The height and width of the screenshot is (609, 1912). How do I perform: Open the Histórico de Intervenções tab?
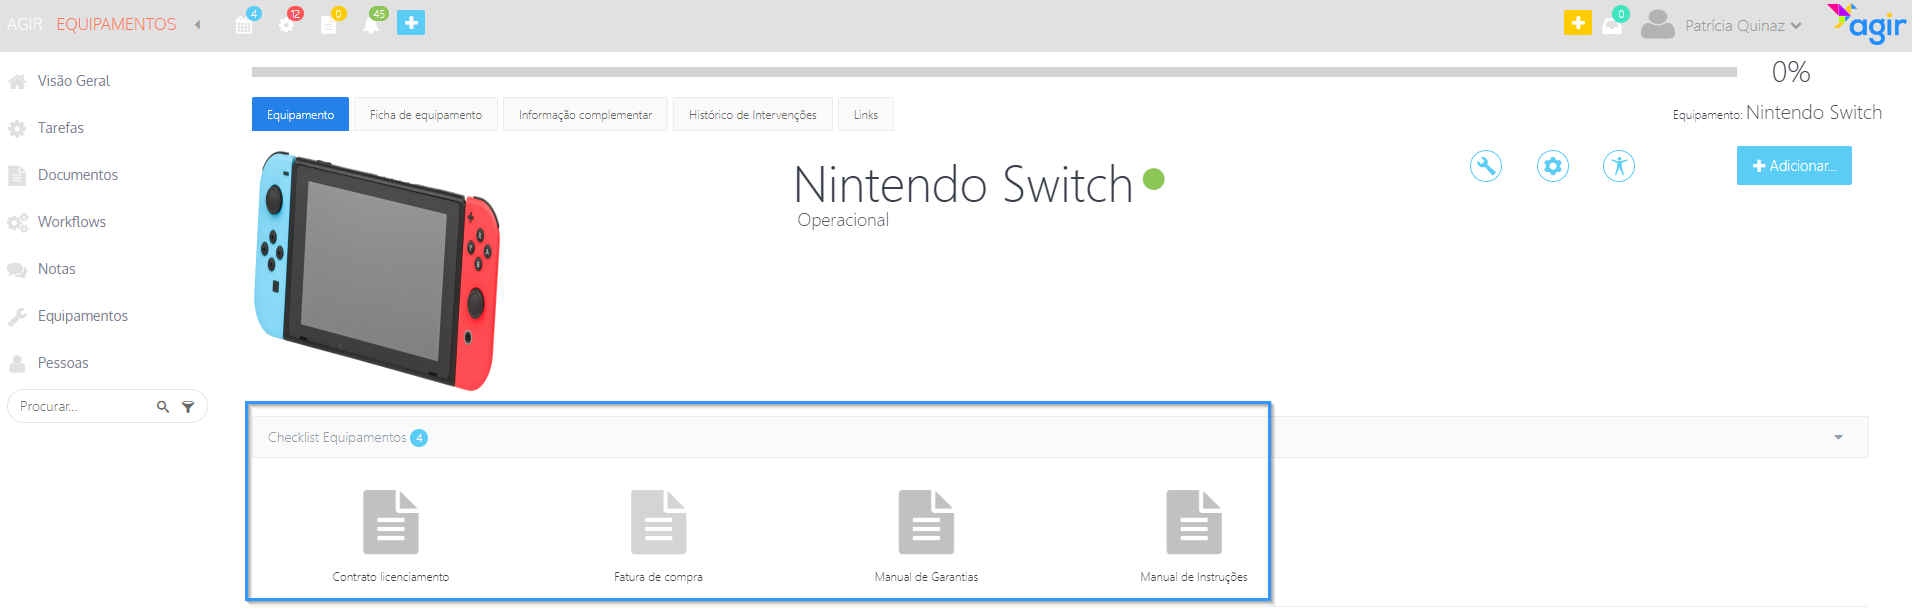(x=753, y=115)
